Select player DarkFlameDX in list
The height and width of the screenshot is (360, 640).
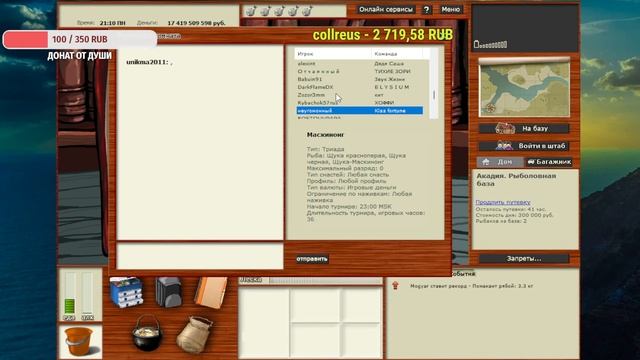(315, 87)
